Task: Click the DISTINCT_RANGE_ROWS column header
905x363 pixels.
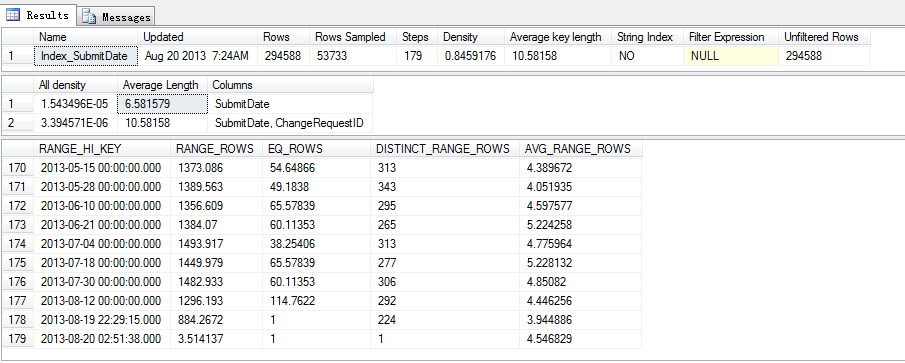Action: [x=444, y=149]
